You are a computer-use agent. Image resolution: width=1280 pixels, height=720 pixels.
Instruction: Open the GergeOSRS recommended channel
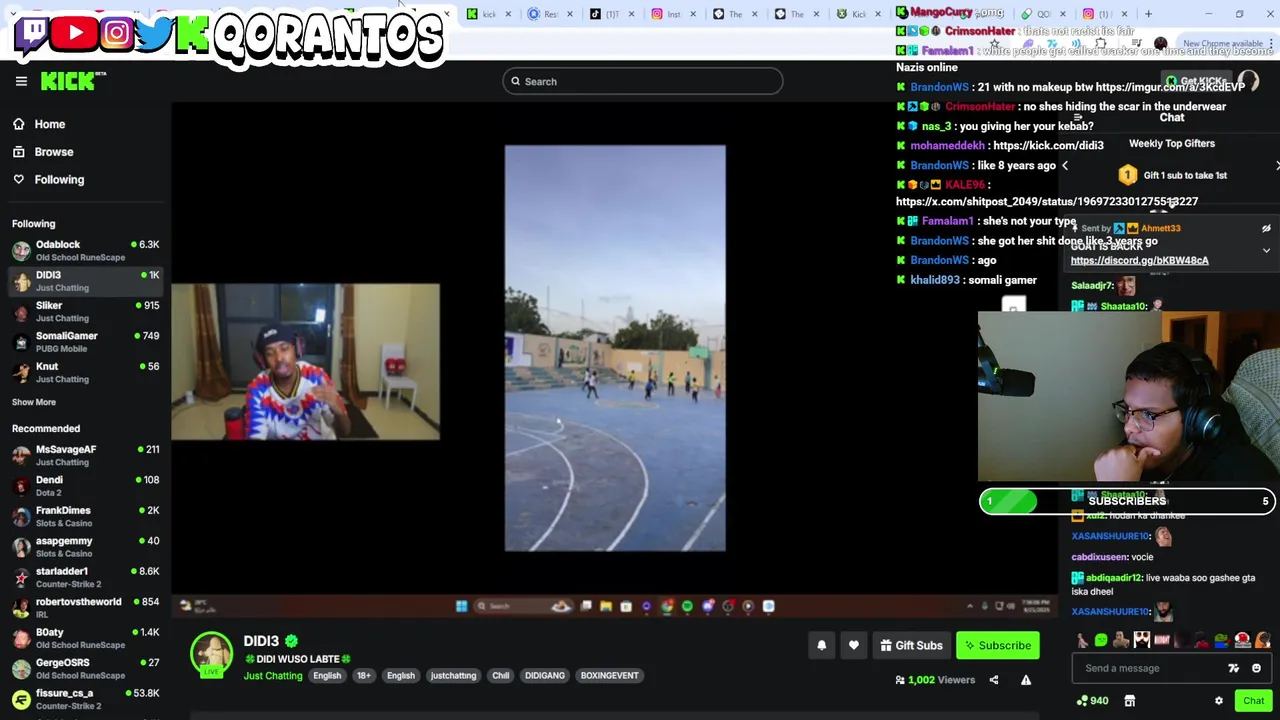[85, 669]
